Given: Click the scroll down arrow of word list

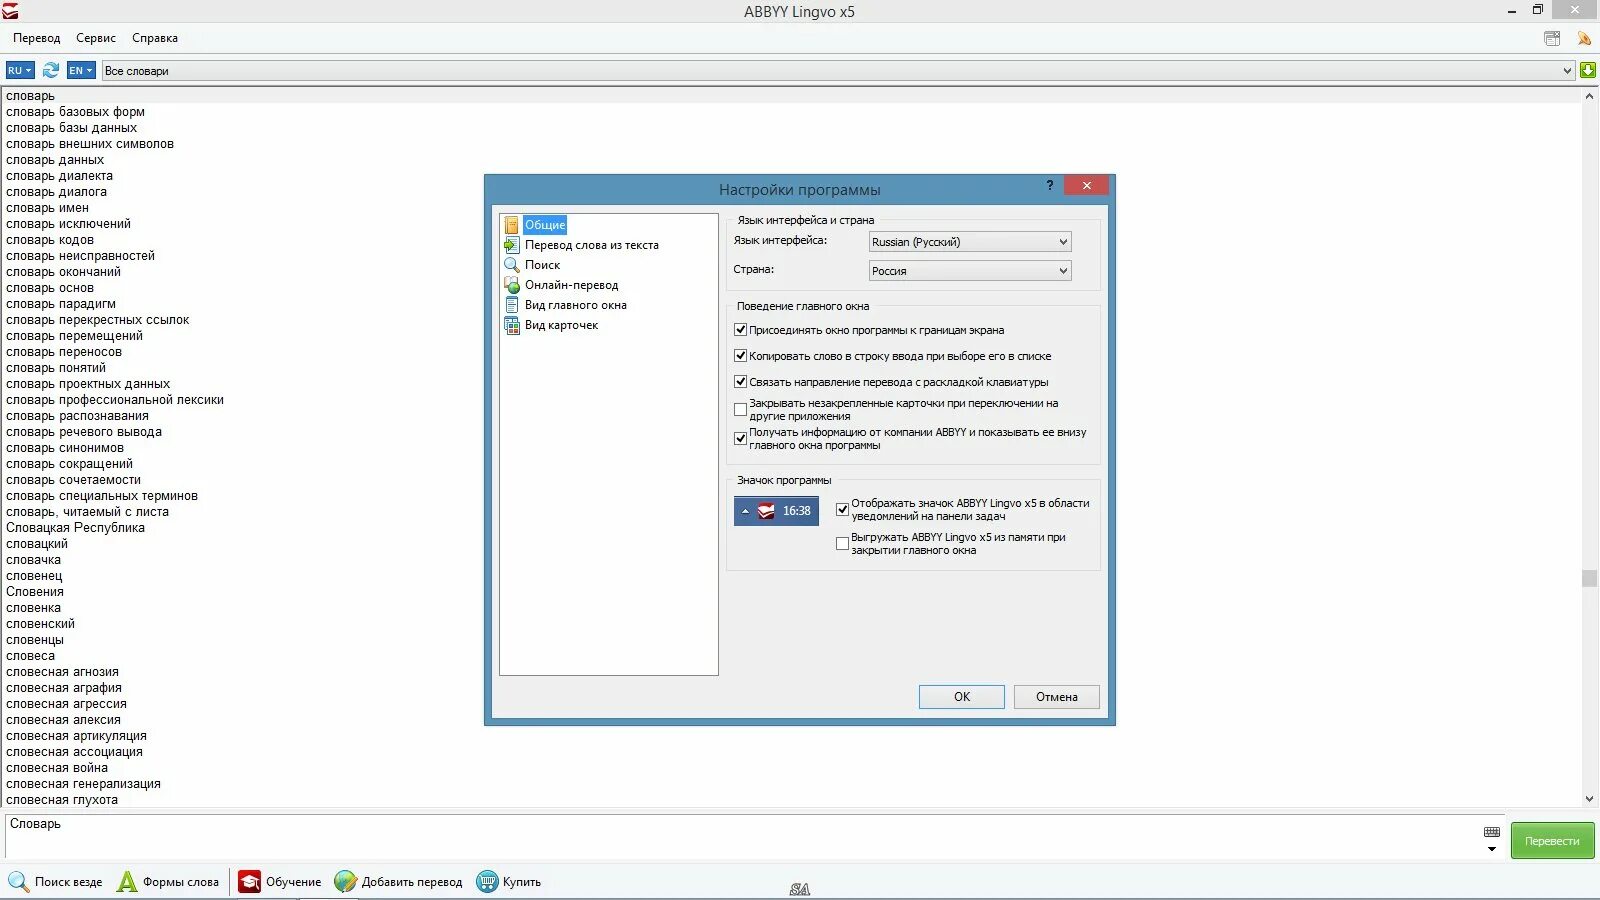Looking at the screenshot, I should tap(1589, 799).
